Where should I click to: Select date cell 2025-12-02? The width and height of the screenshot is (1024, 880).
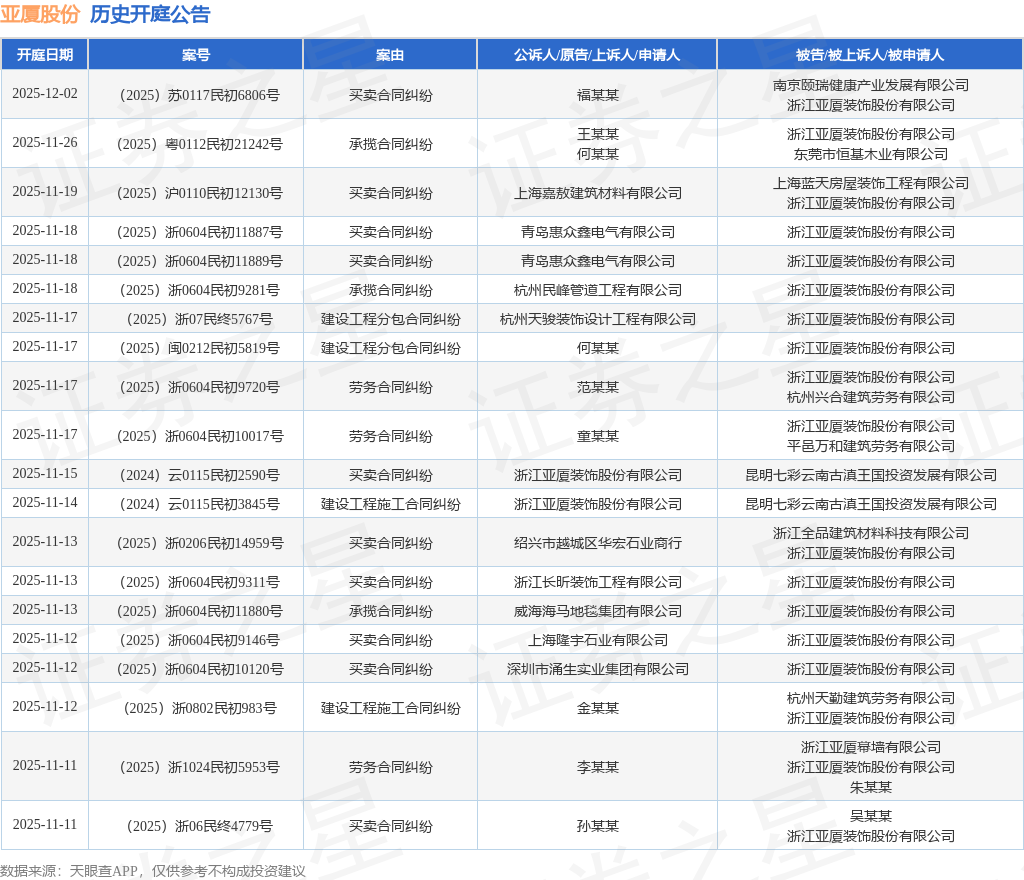pos(45,93)
